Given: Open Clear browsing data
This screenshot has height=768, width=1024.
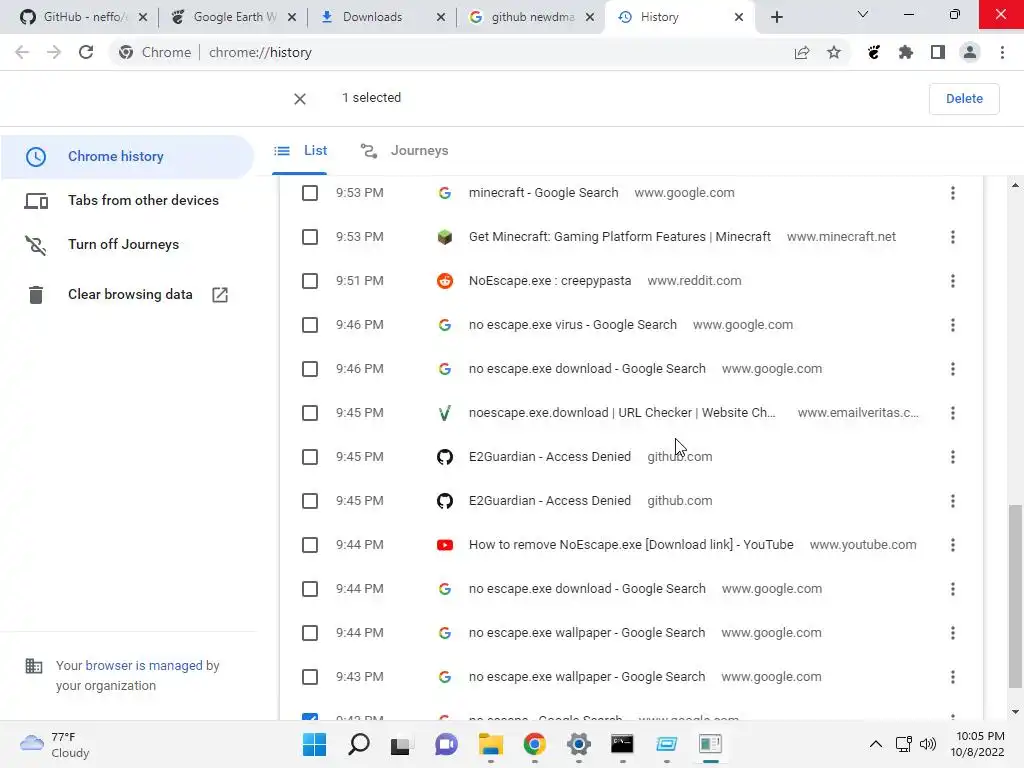Looking at the screenshot, I should coord(126,295).
